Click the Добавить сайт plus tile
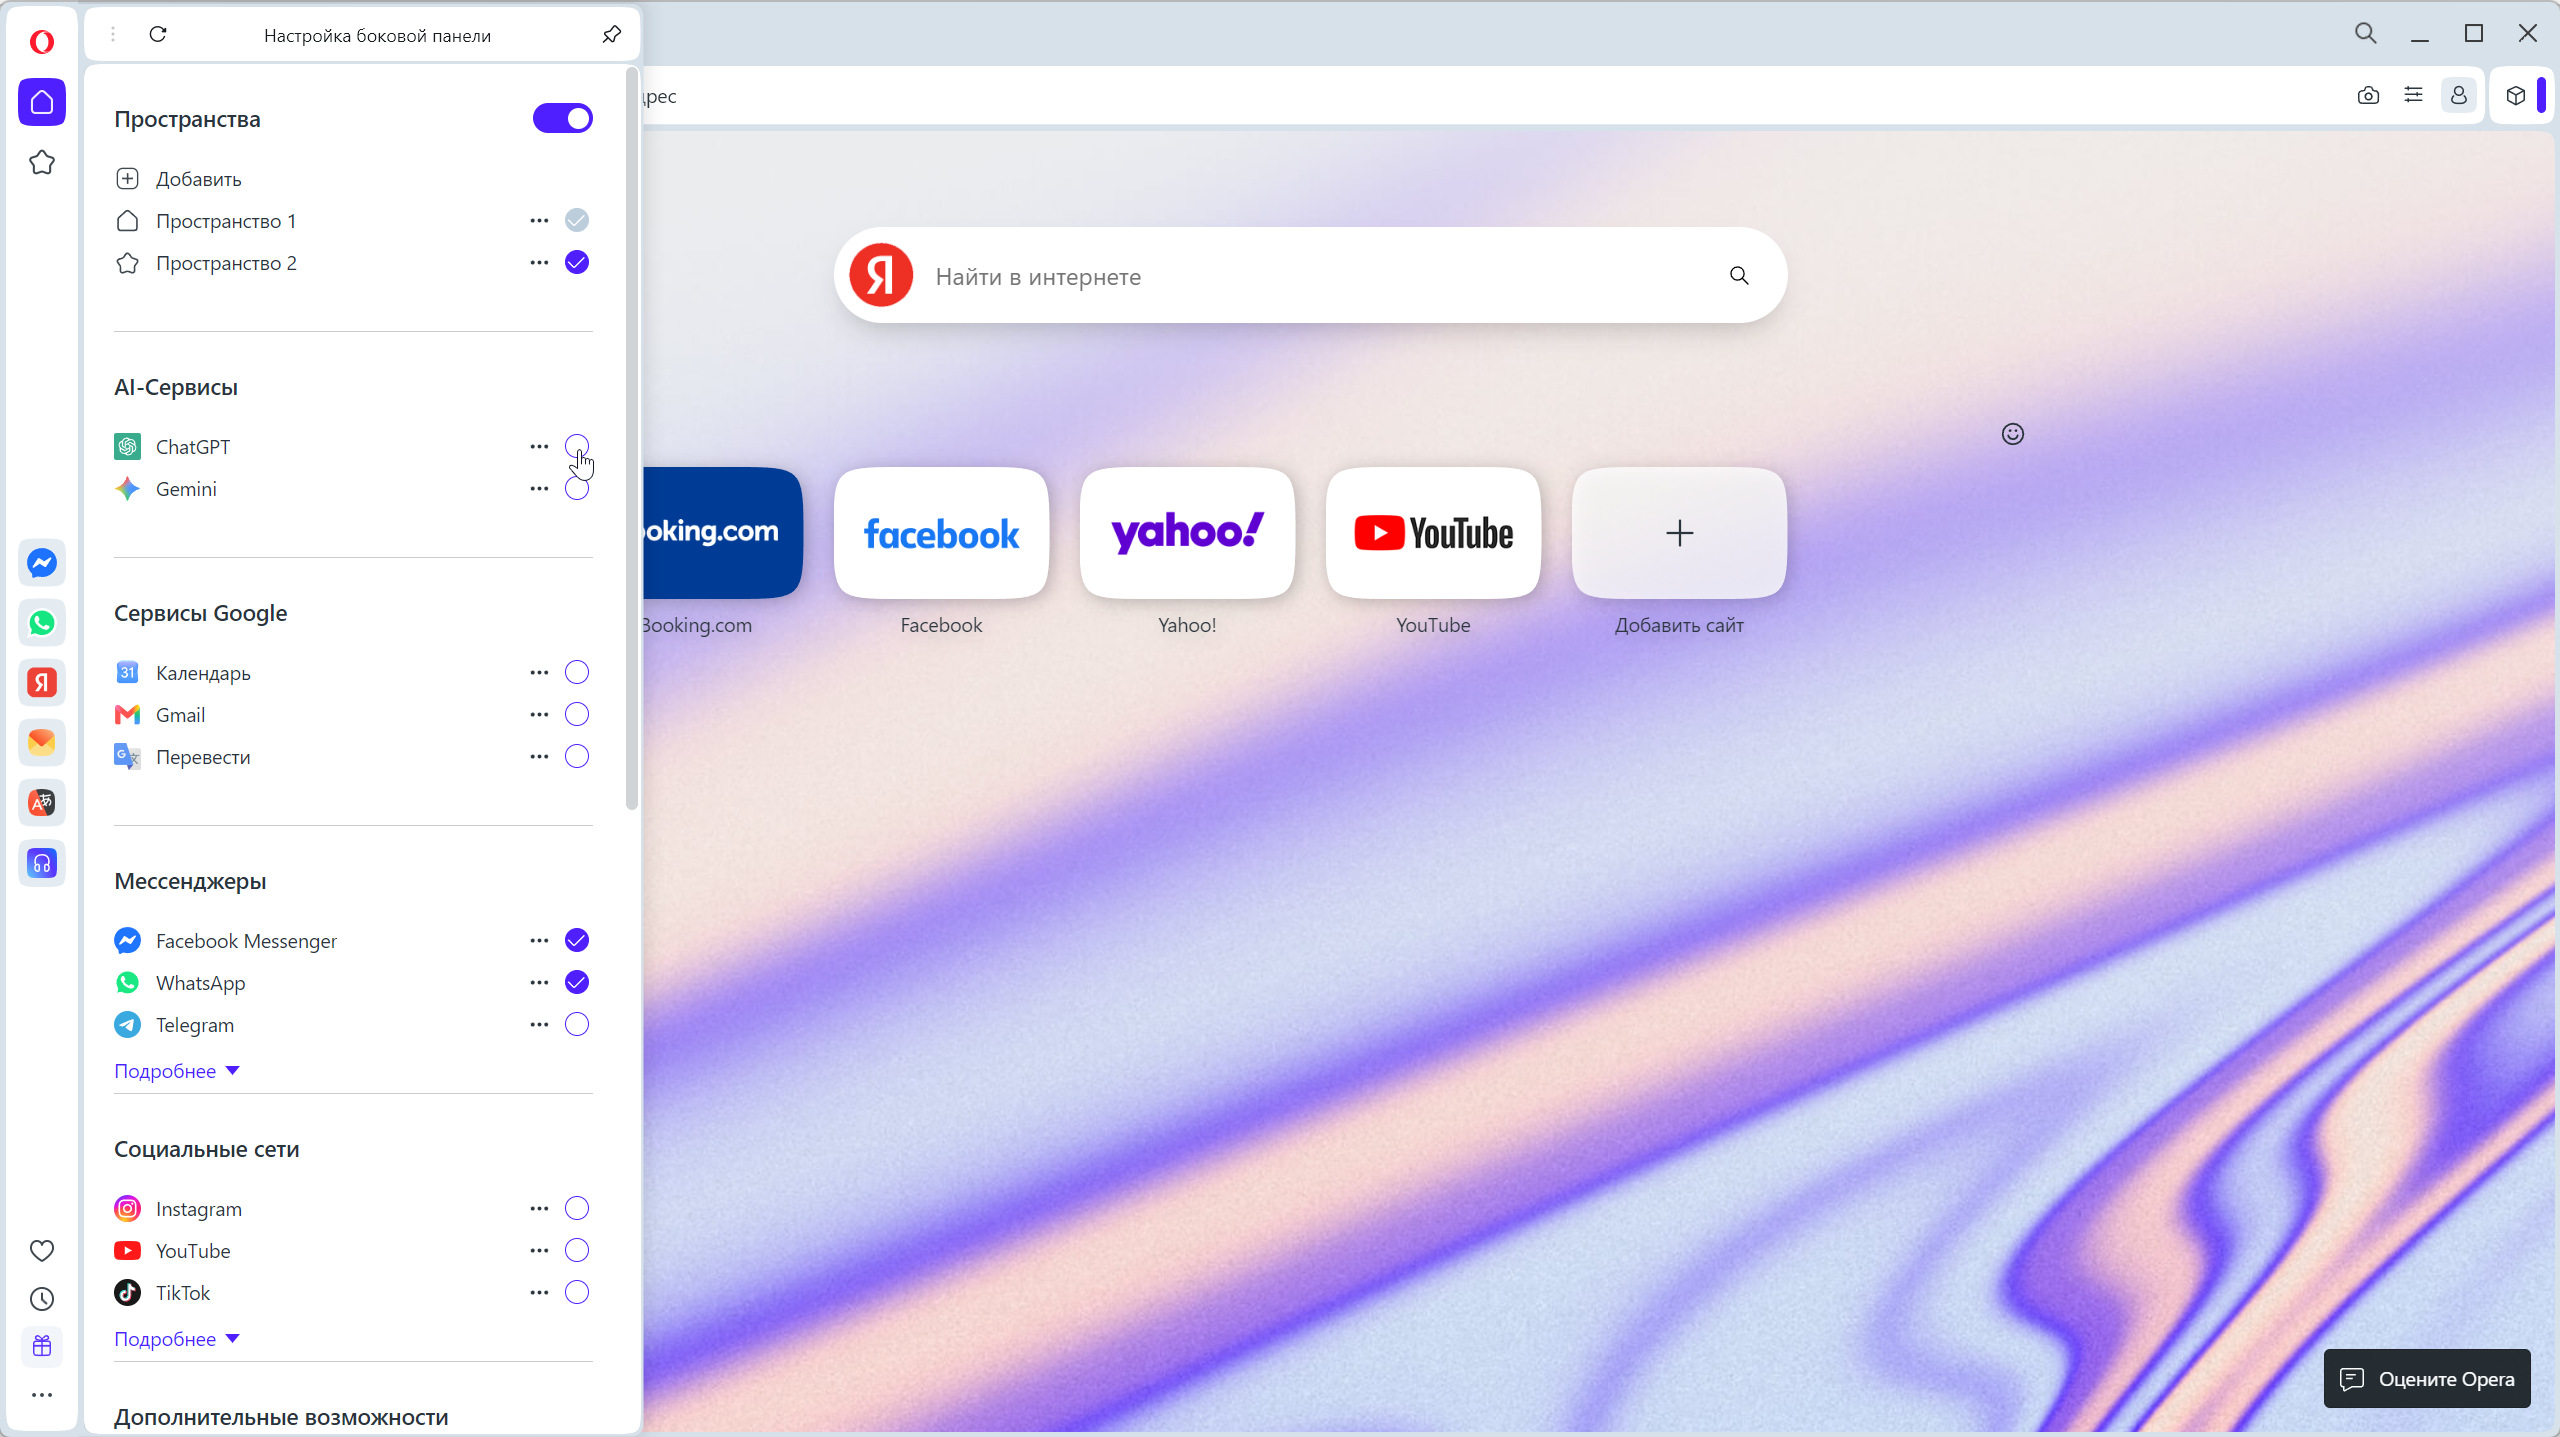Viewport: 2560px width, 1437px height. 1679,533
